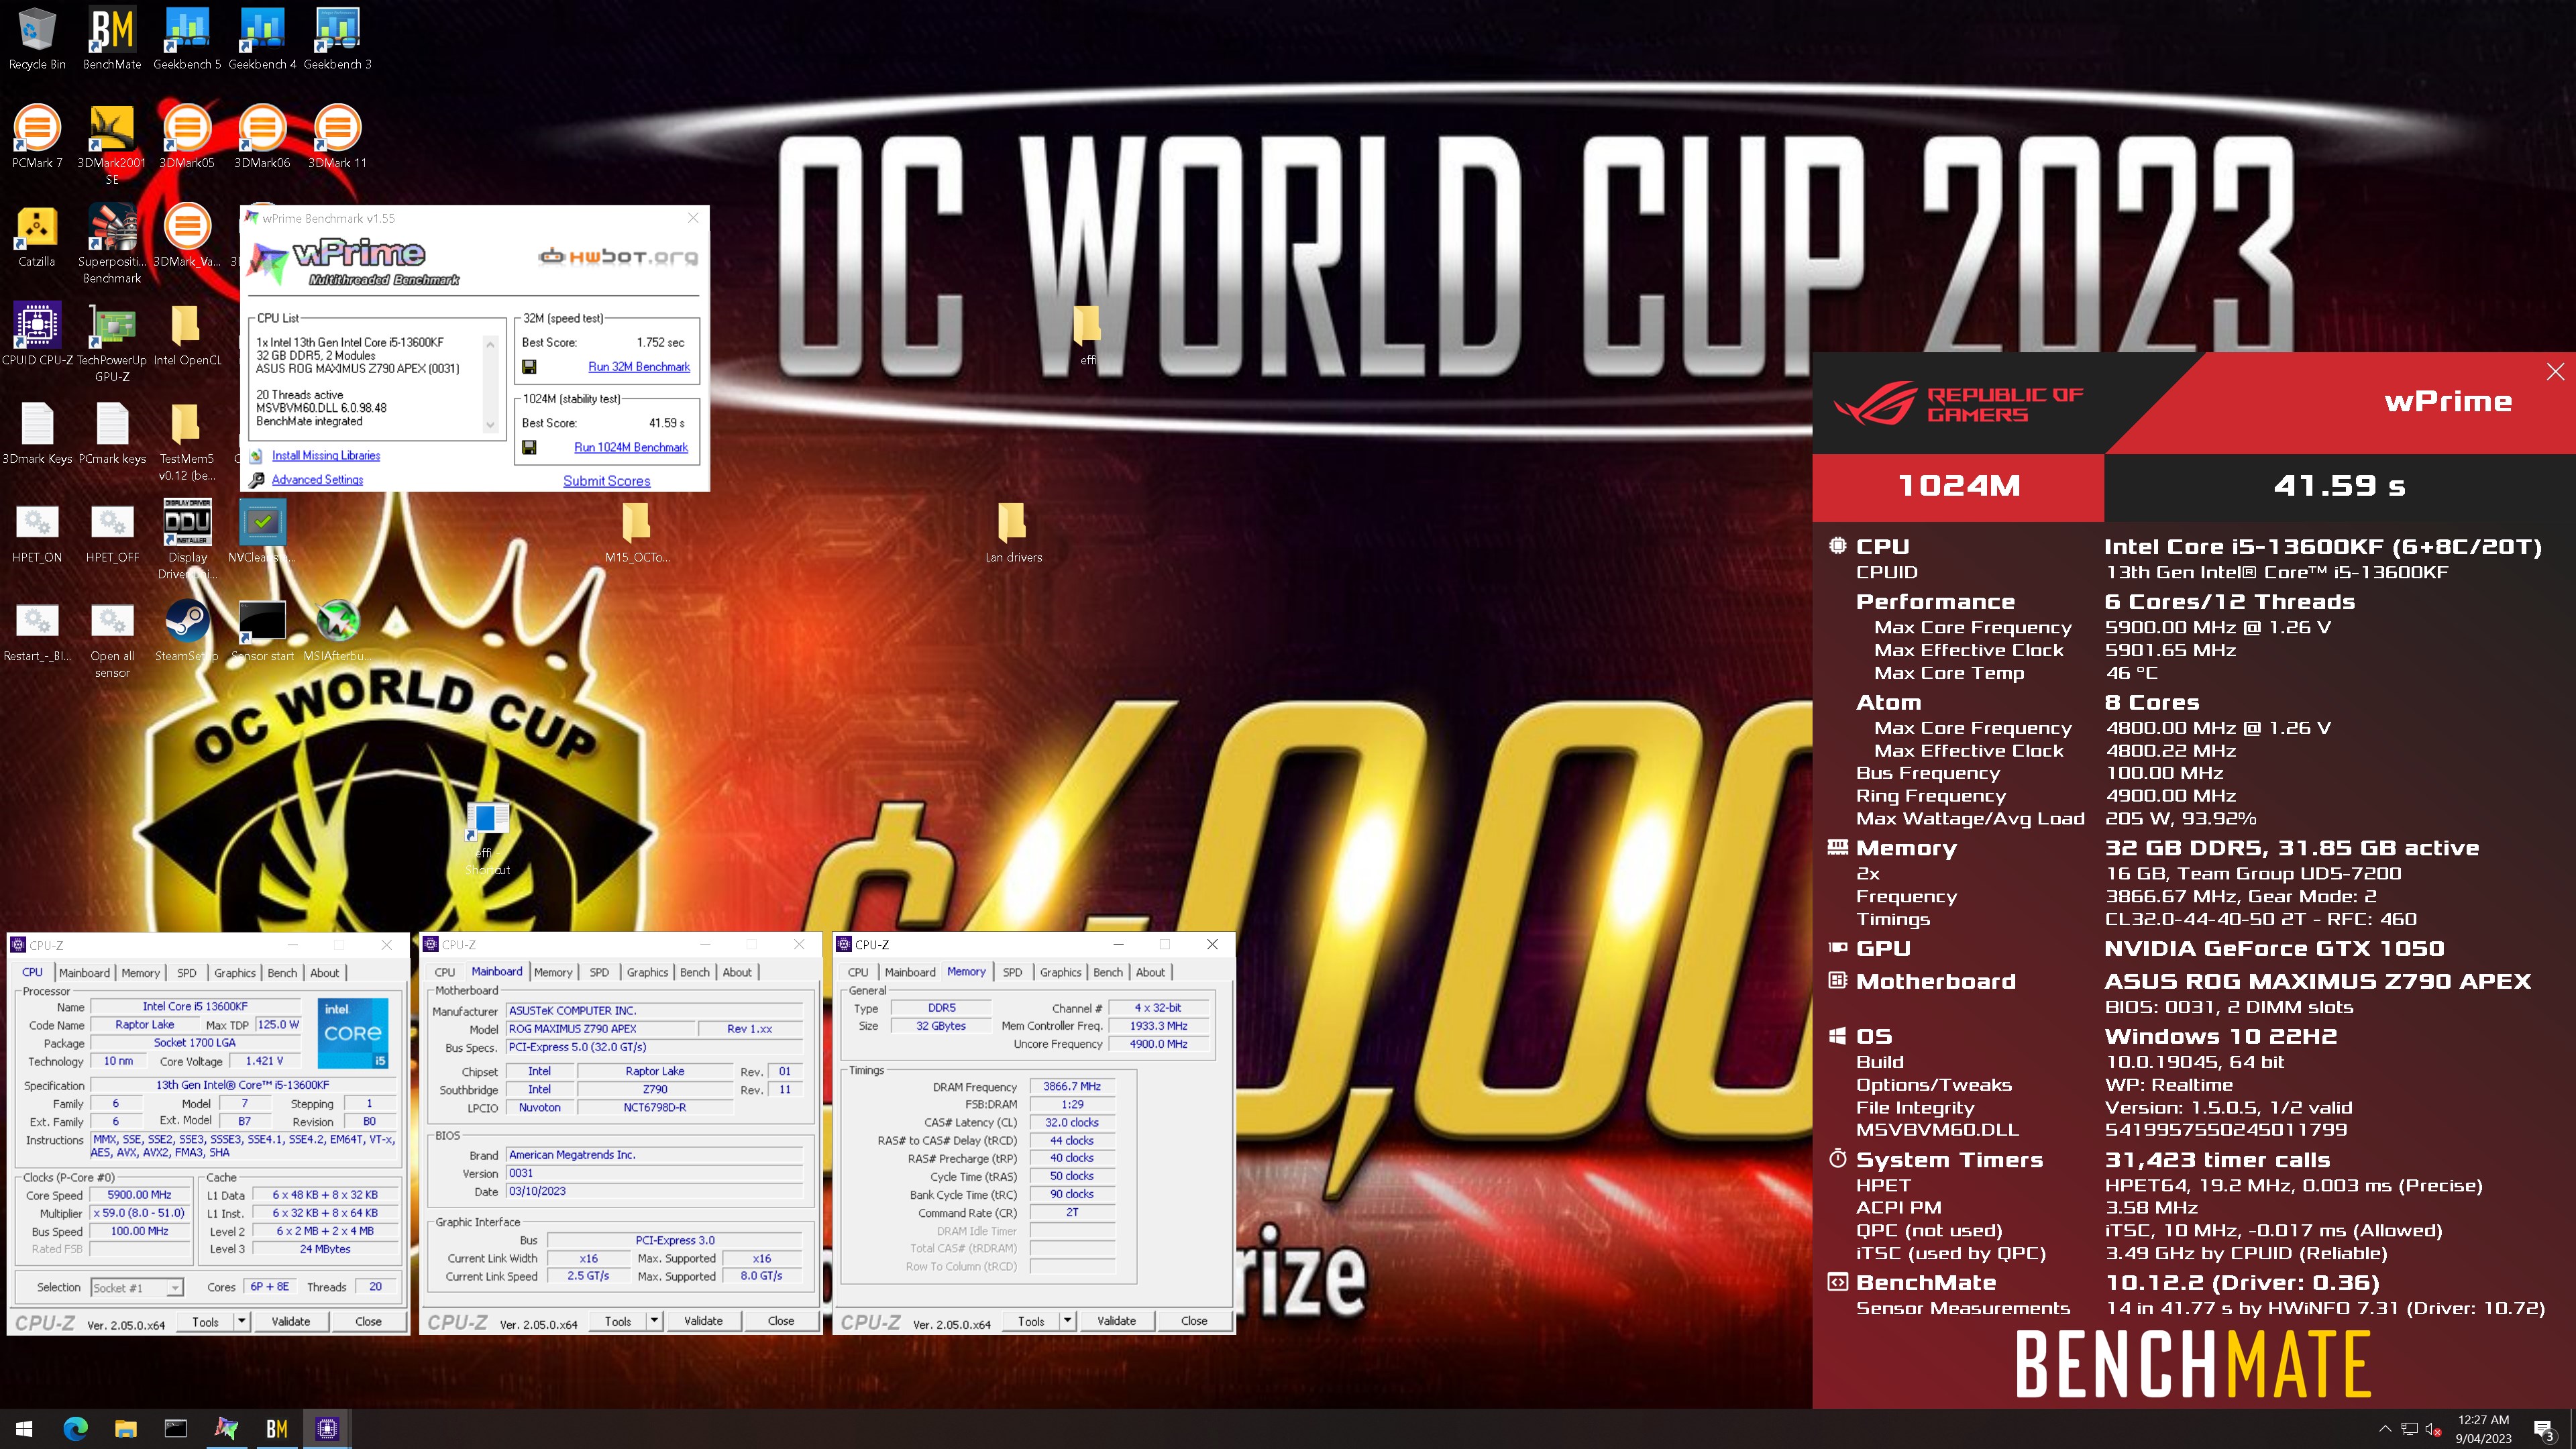Select the Intel OpenCL folder icon

pos(187,334)
